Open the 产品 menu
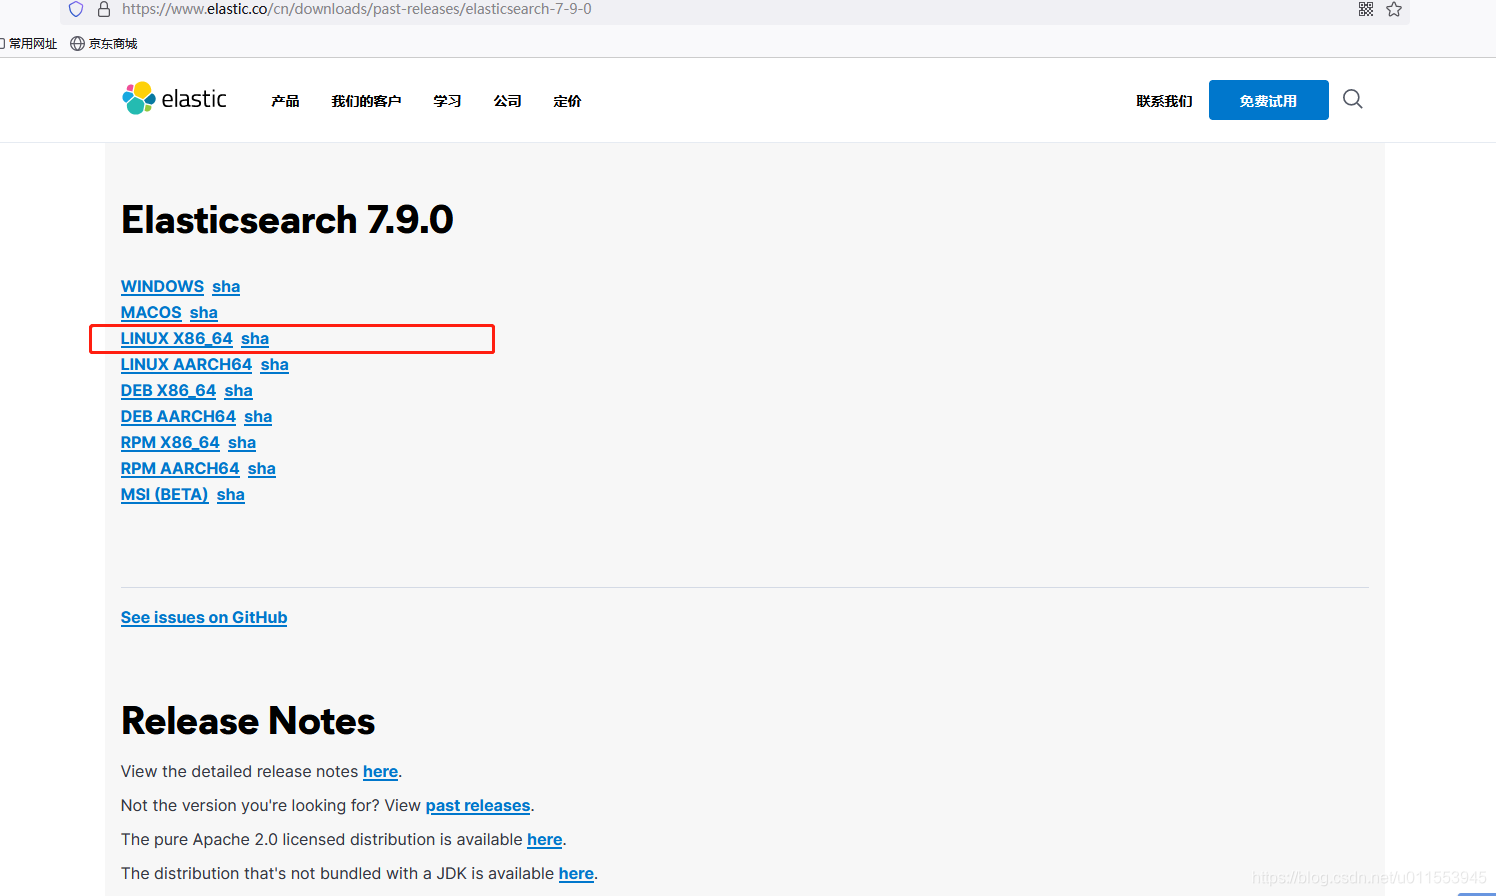This screenshot has width=1496, height=896. pos(285,100)
